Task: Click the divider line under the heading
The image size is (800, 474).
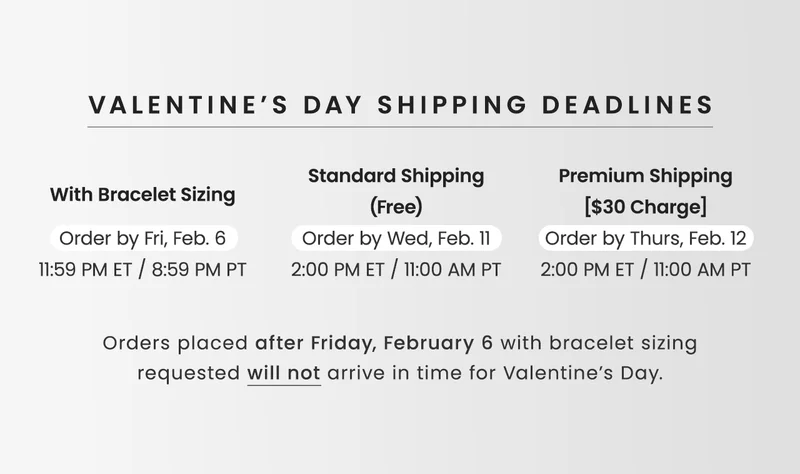Action: (400, 127)
